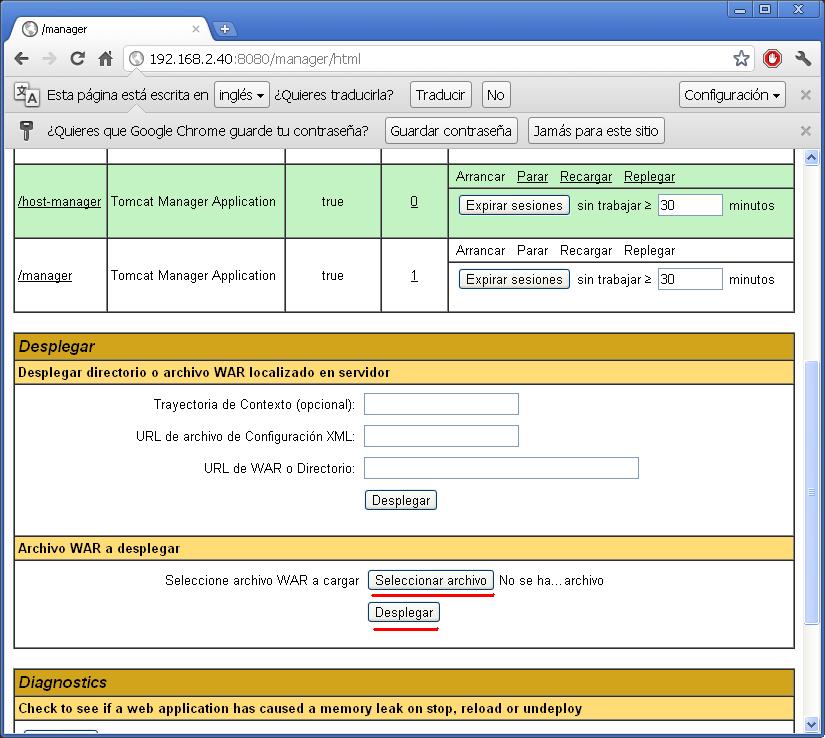
Task: Click the red AdBlock extension icon
Action: (772, 58)
